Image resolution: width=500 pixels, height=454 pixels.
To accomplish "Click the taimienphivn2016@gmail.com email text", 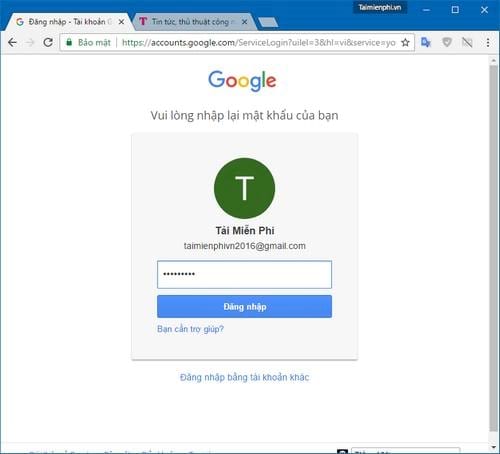I will click(x=244, y=246).
